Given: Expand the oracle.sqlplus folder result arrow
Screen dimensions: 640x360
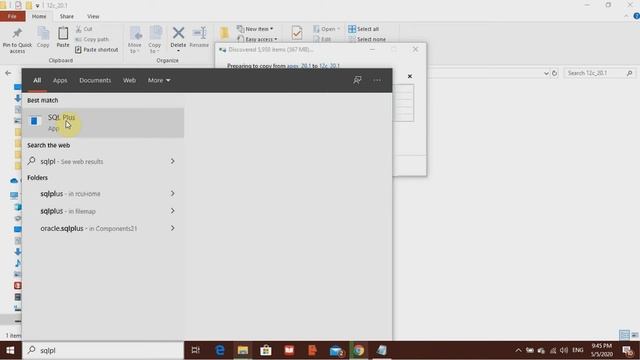Looking at the screenshot, I should (173, 228).
